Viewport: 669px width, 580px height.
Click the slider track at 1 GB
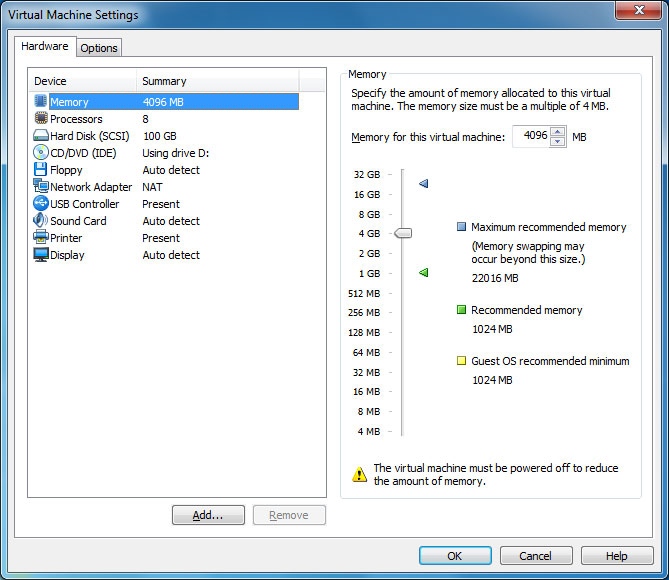(x=402, y=273)
